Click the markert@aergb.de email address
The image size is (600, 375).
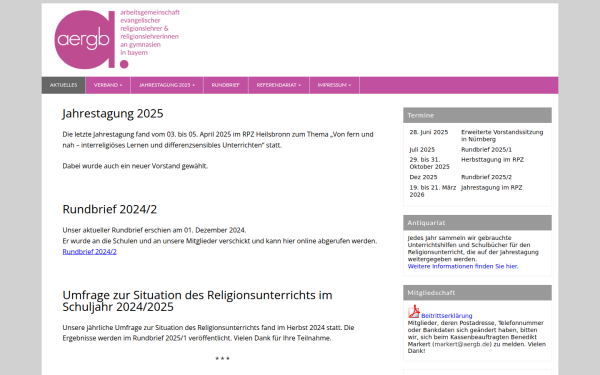[461, 344]
